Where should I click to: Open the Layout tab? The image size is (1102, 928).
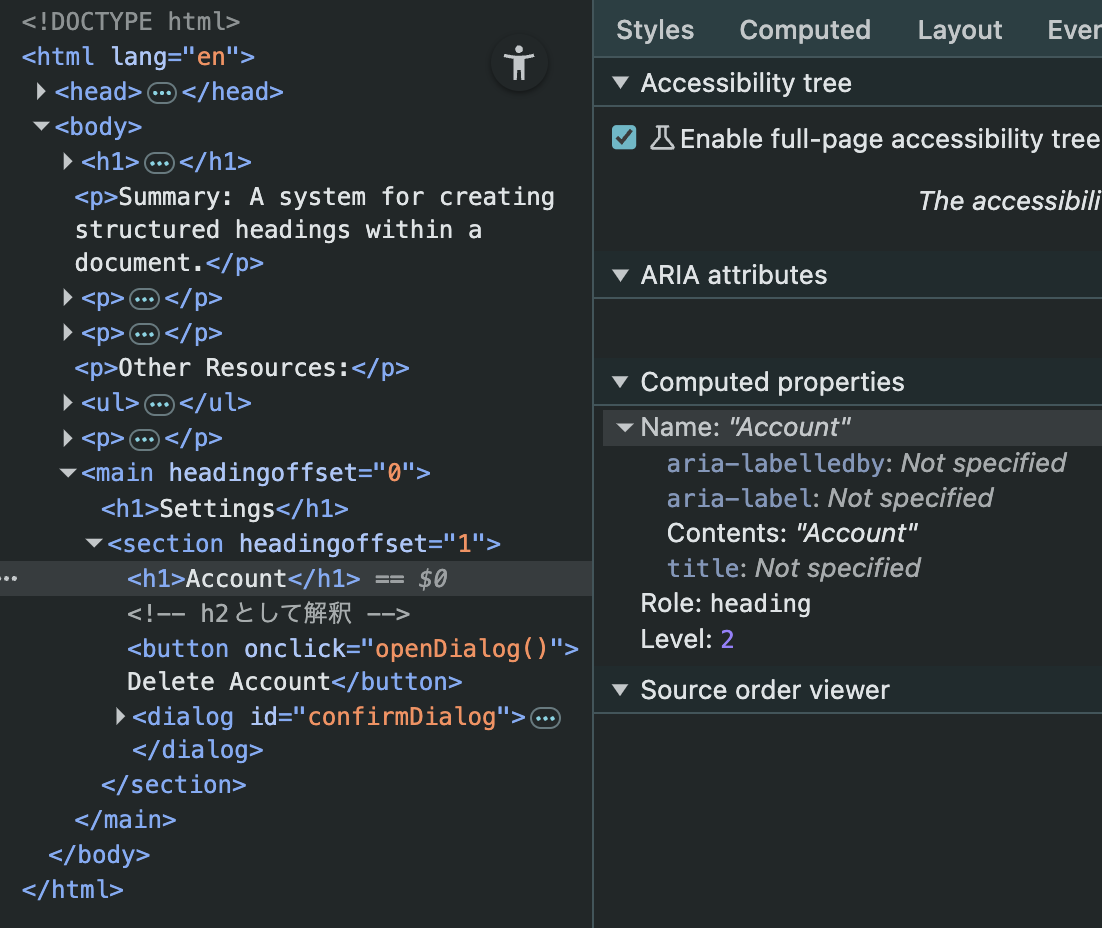point(958,29)
